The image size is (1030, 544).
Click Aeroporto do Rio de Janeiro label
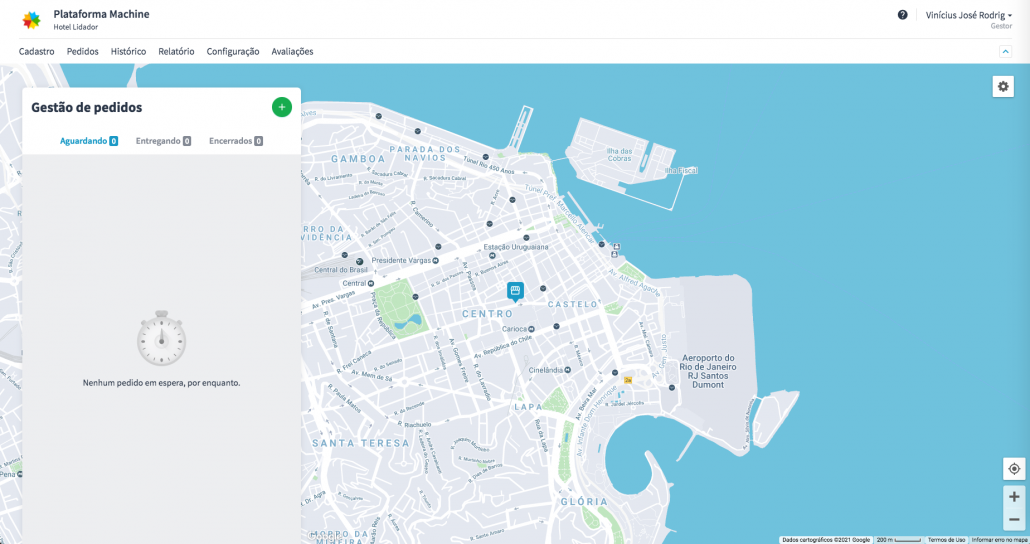click(707, 371)
